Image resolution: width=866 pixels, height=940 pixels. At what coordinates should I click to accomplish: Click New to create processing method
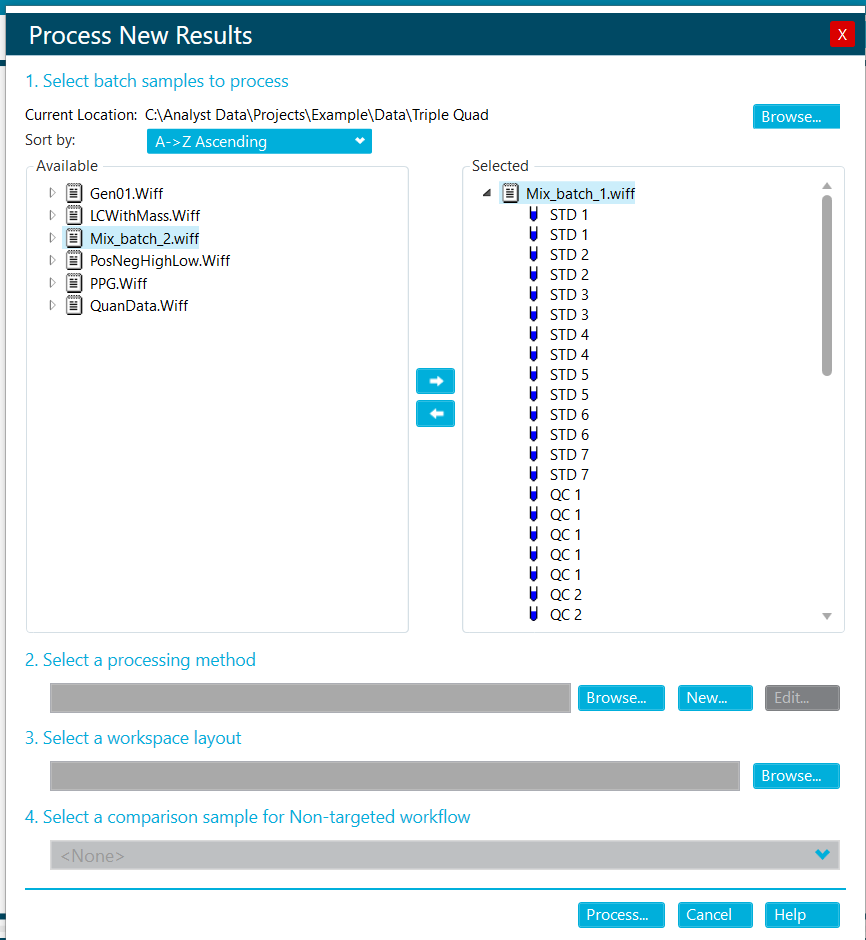[715, 698]
